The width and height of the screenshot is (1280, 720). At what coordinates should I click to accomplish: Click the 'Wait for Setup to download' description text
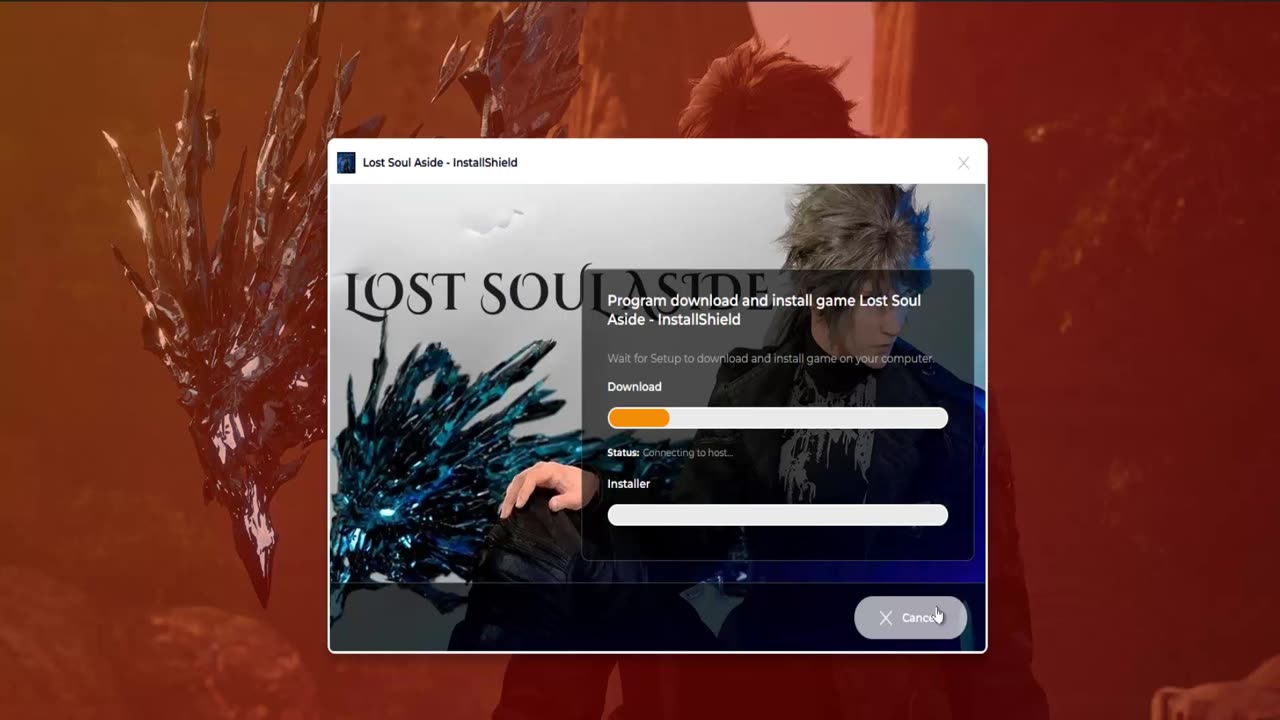(x=770, y=358)
